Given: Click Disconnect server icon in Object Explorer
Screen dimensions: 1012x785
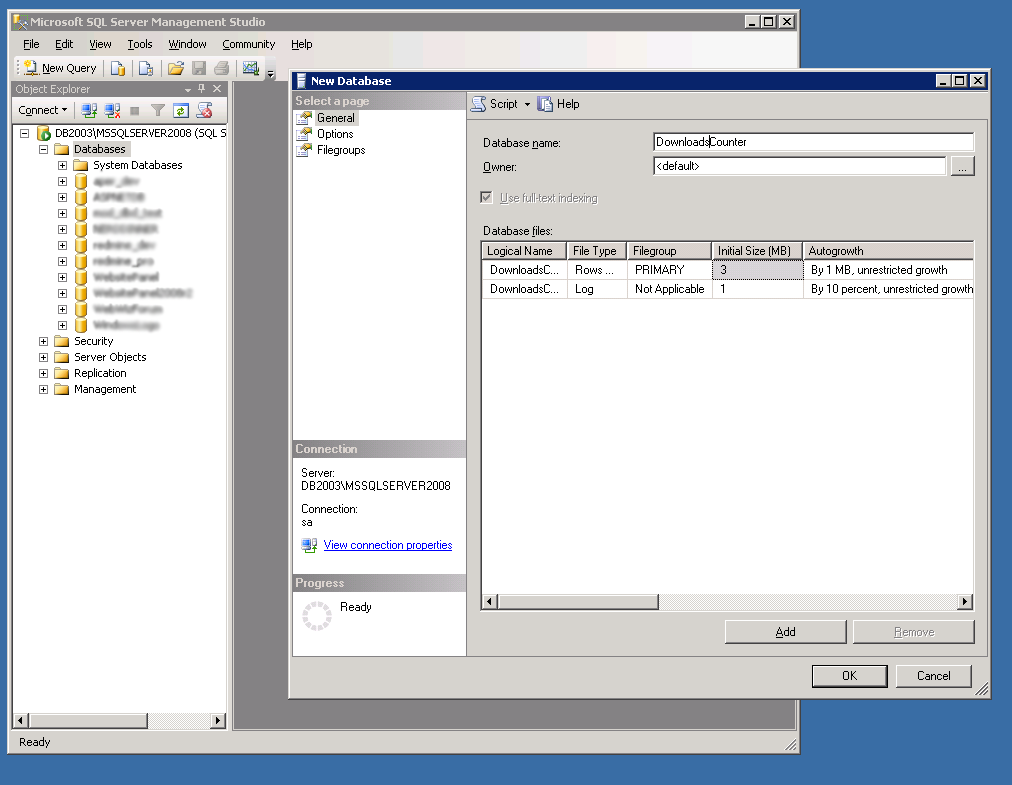Looking at the screenshot, I should (x=112, y=110).
